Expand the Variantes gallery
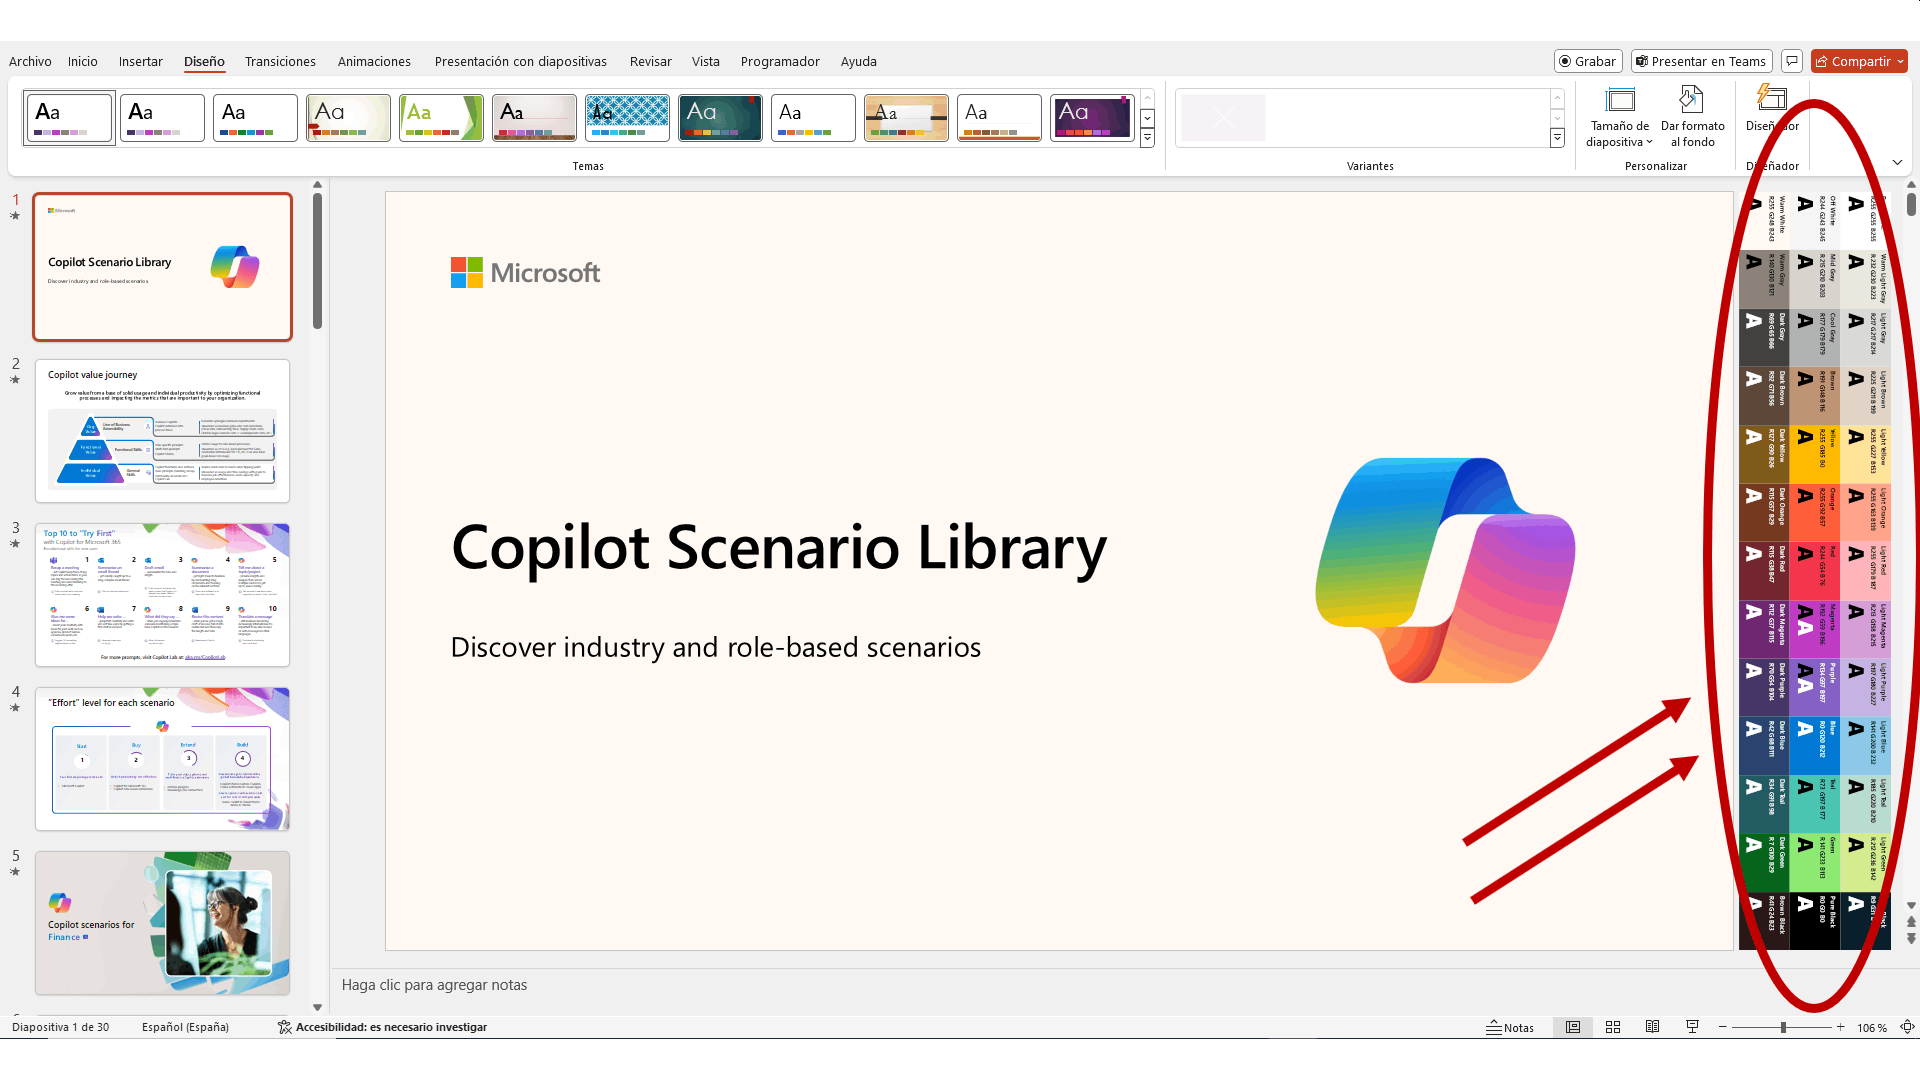Viewport: 1920px width, 1080px height. click(x=1557, y=139)
